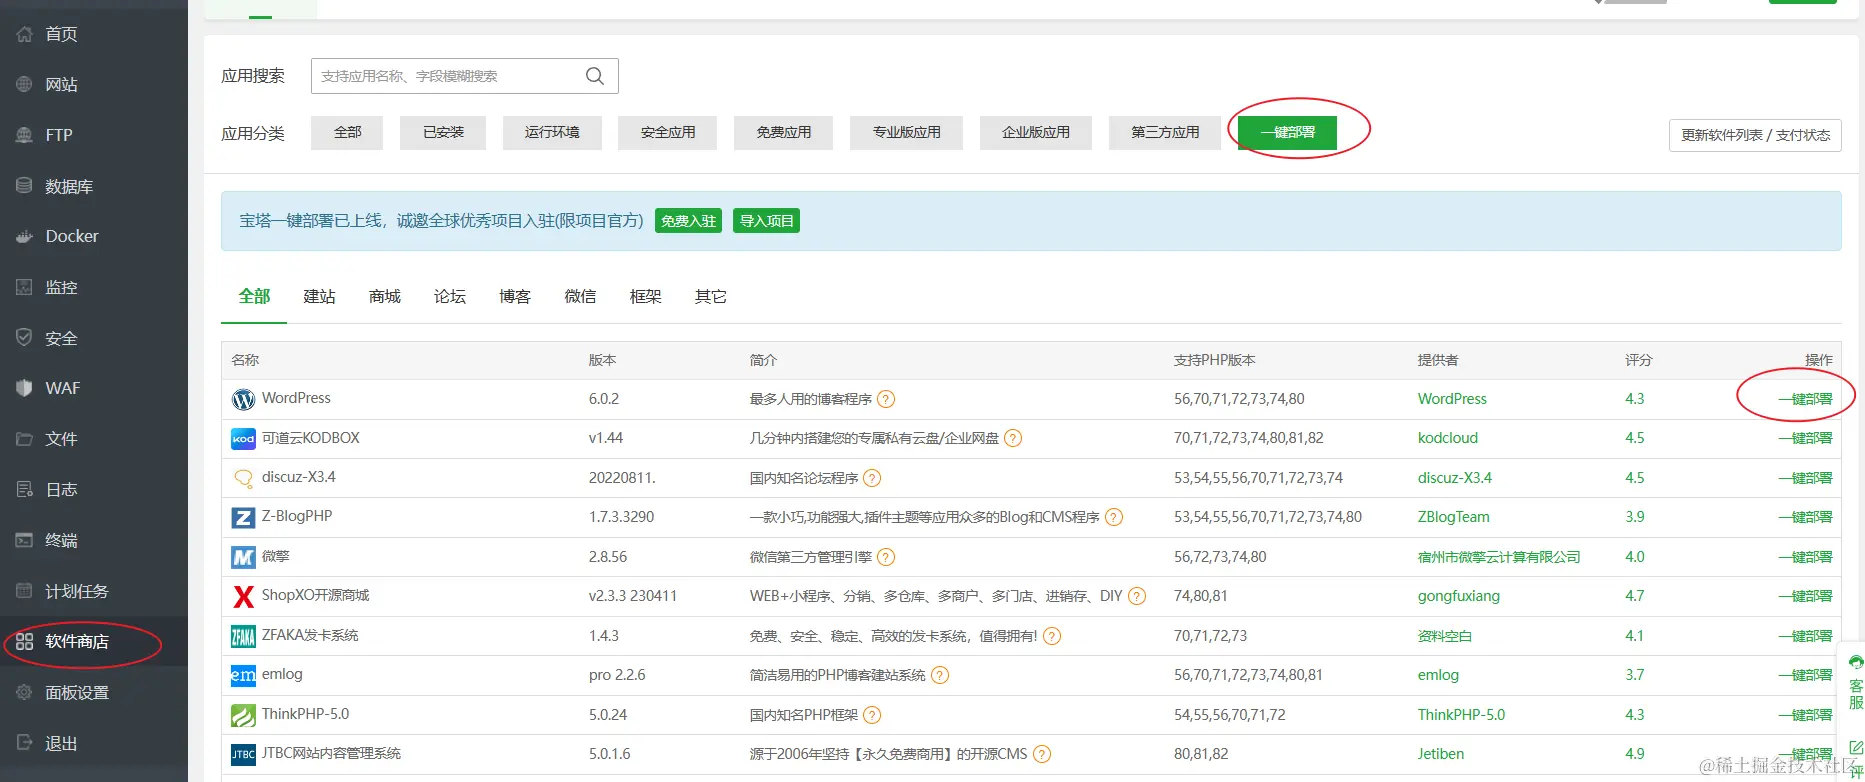This screenshot has width=1865, height=782.
Task: Click 更新软件列表 / 支付状态 button
Action: [1755, 135]
